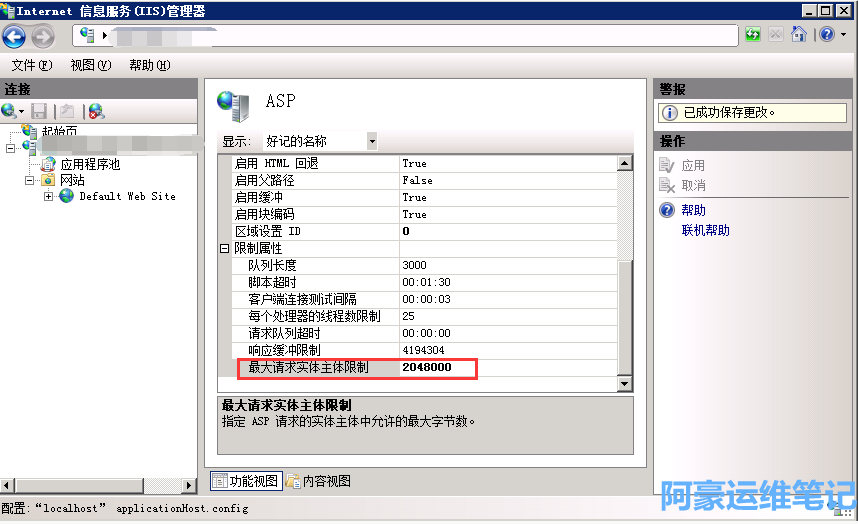
Task: Open the 视图 menu
Action: click(x=90, y=65)
